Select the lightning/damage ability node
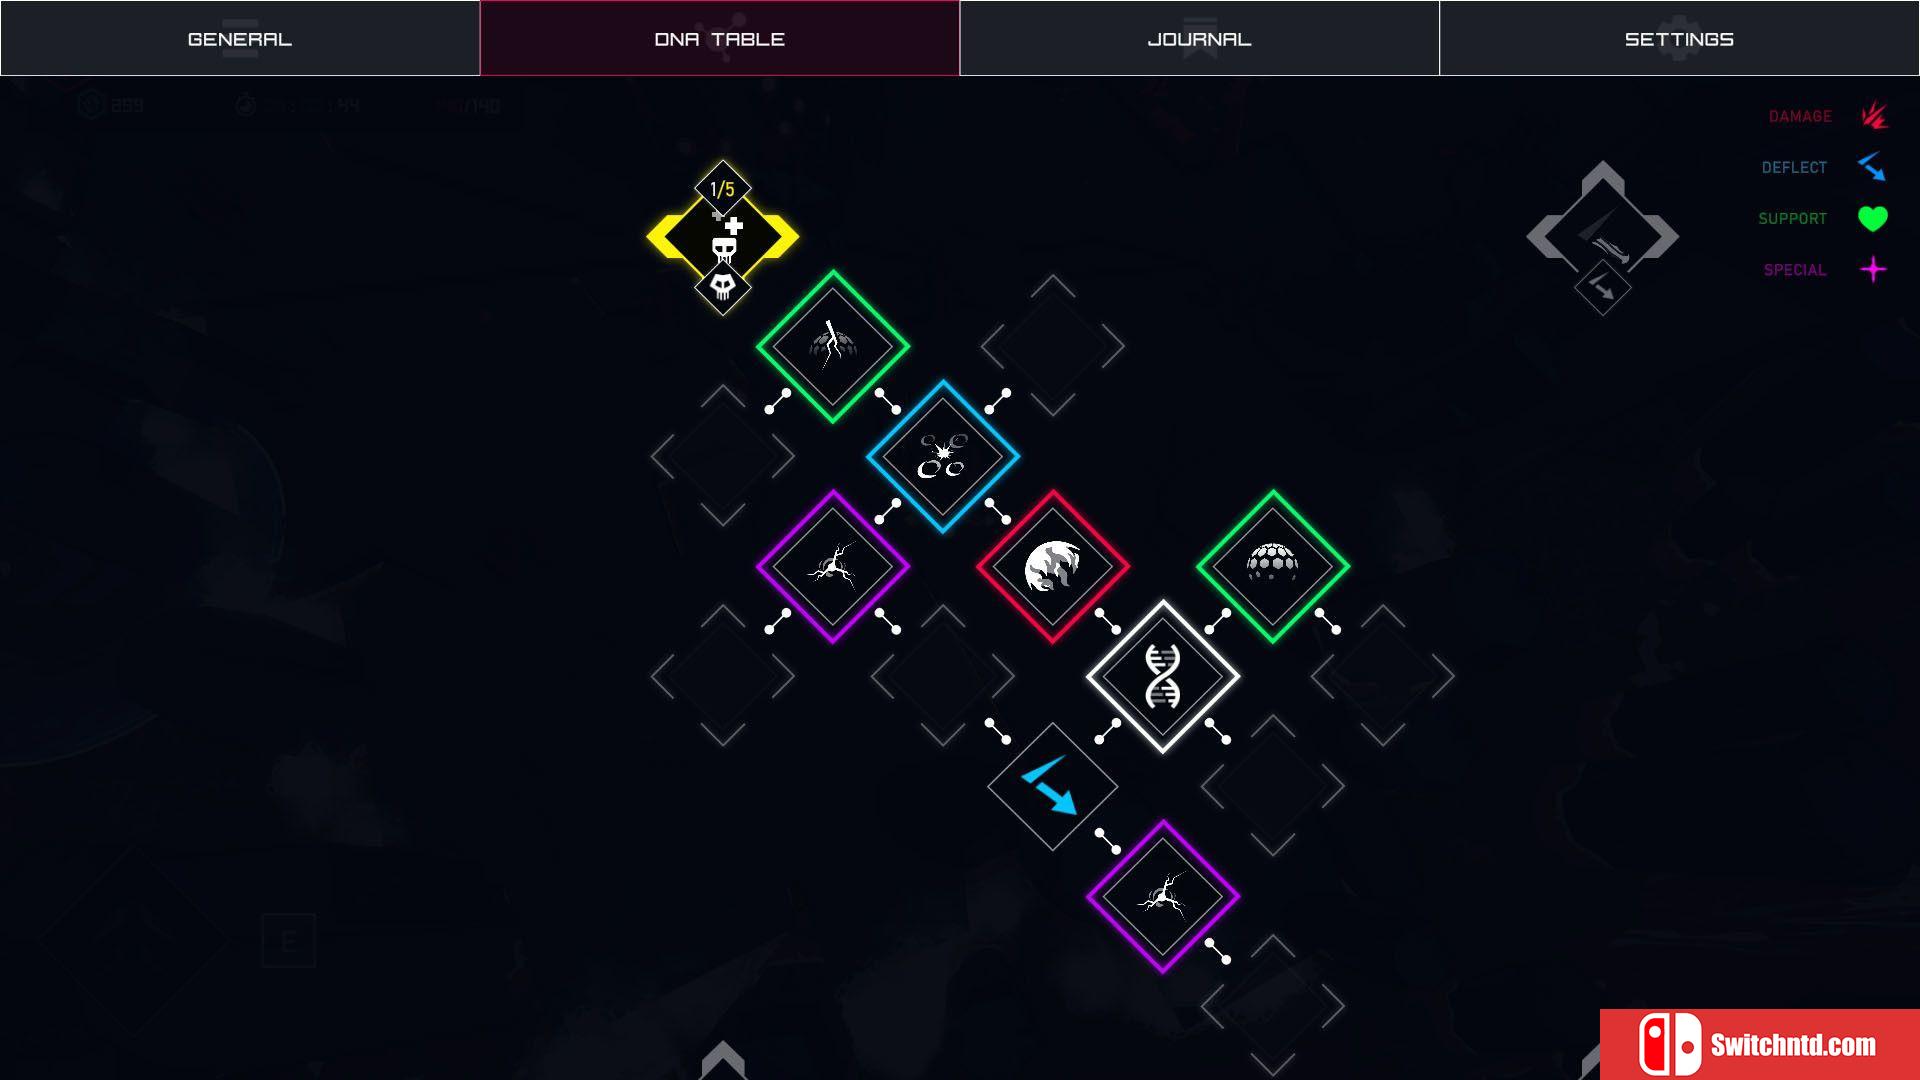 [x=833, y=345]
